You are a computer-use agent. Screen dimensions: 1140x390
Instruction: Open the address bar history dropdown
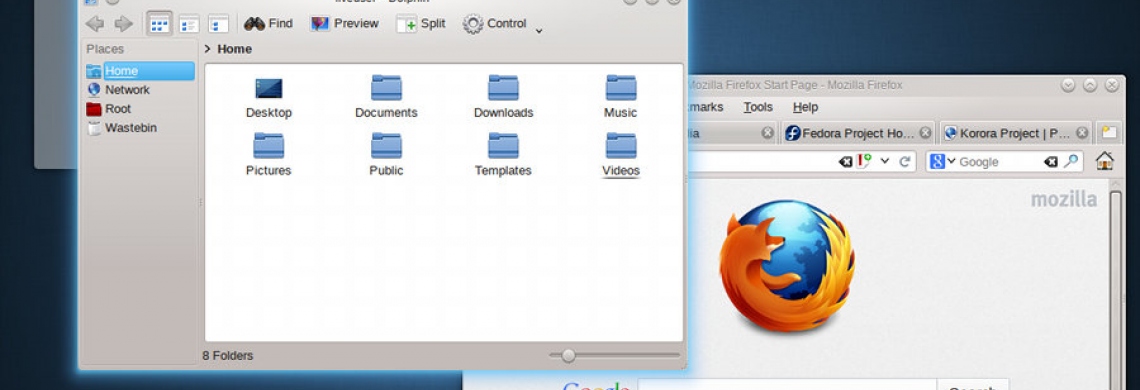pyautogui.click(x=885, y=162)
